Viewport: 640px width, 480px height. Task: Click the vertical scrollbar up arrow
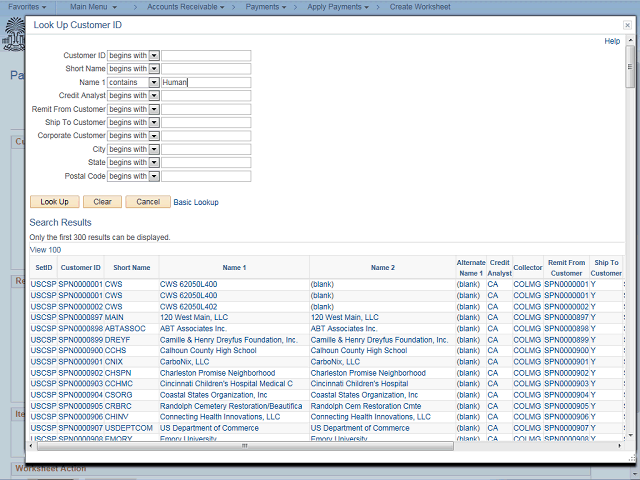point(630,40)
